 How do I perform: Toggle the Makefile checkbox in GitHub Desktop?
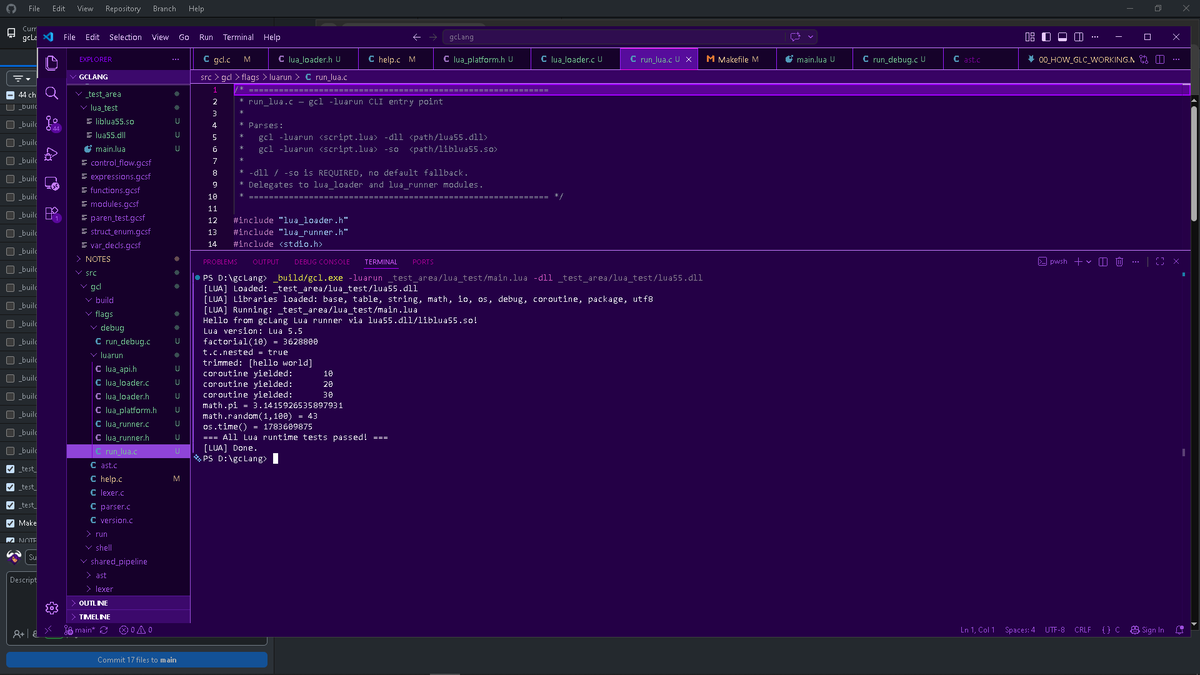(10, 523)
